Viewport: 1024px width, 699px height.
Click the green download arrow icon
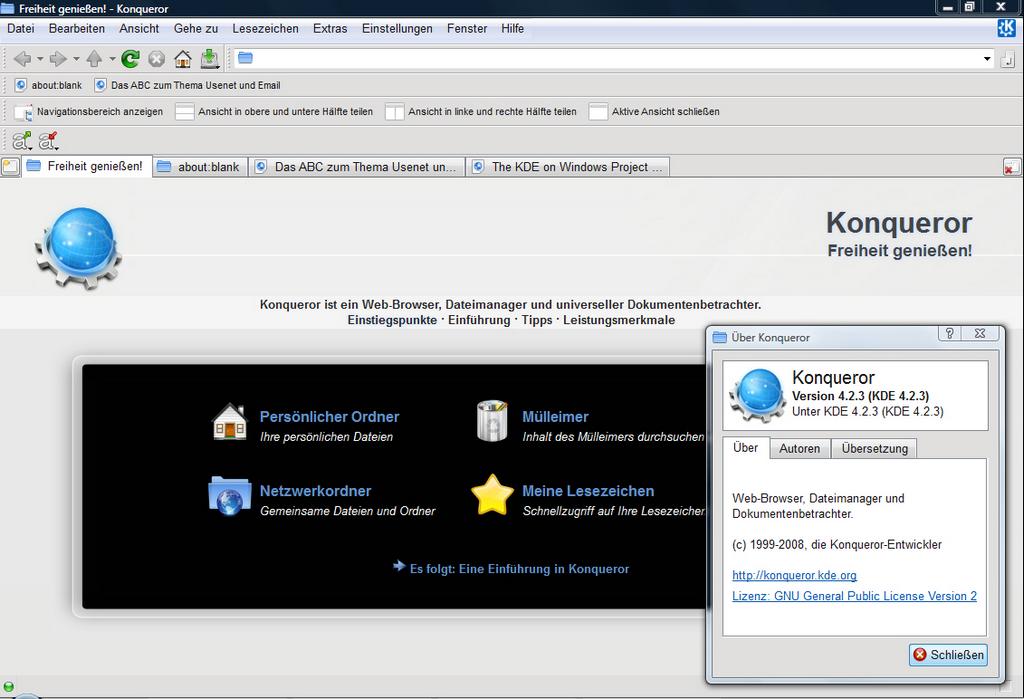(209, 59)
